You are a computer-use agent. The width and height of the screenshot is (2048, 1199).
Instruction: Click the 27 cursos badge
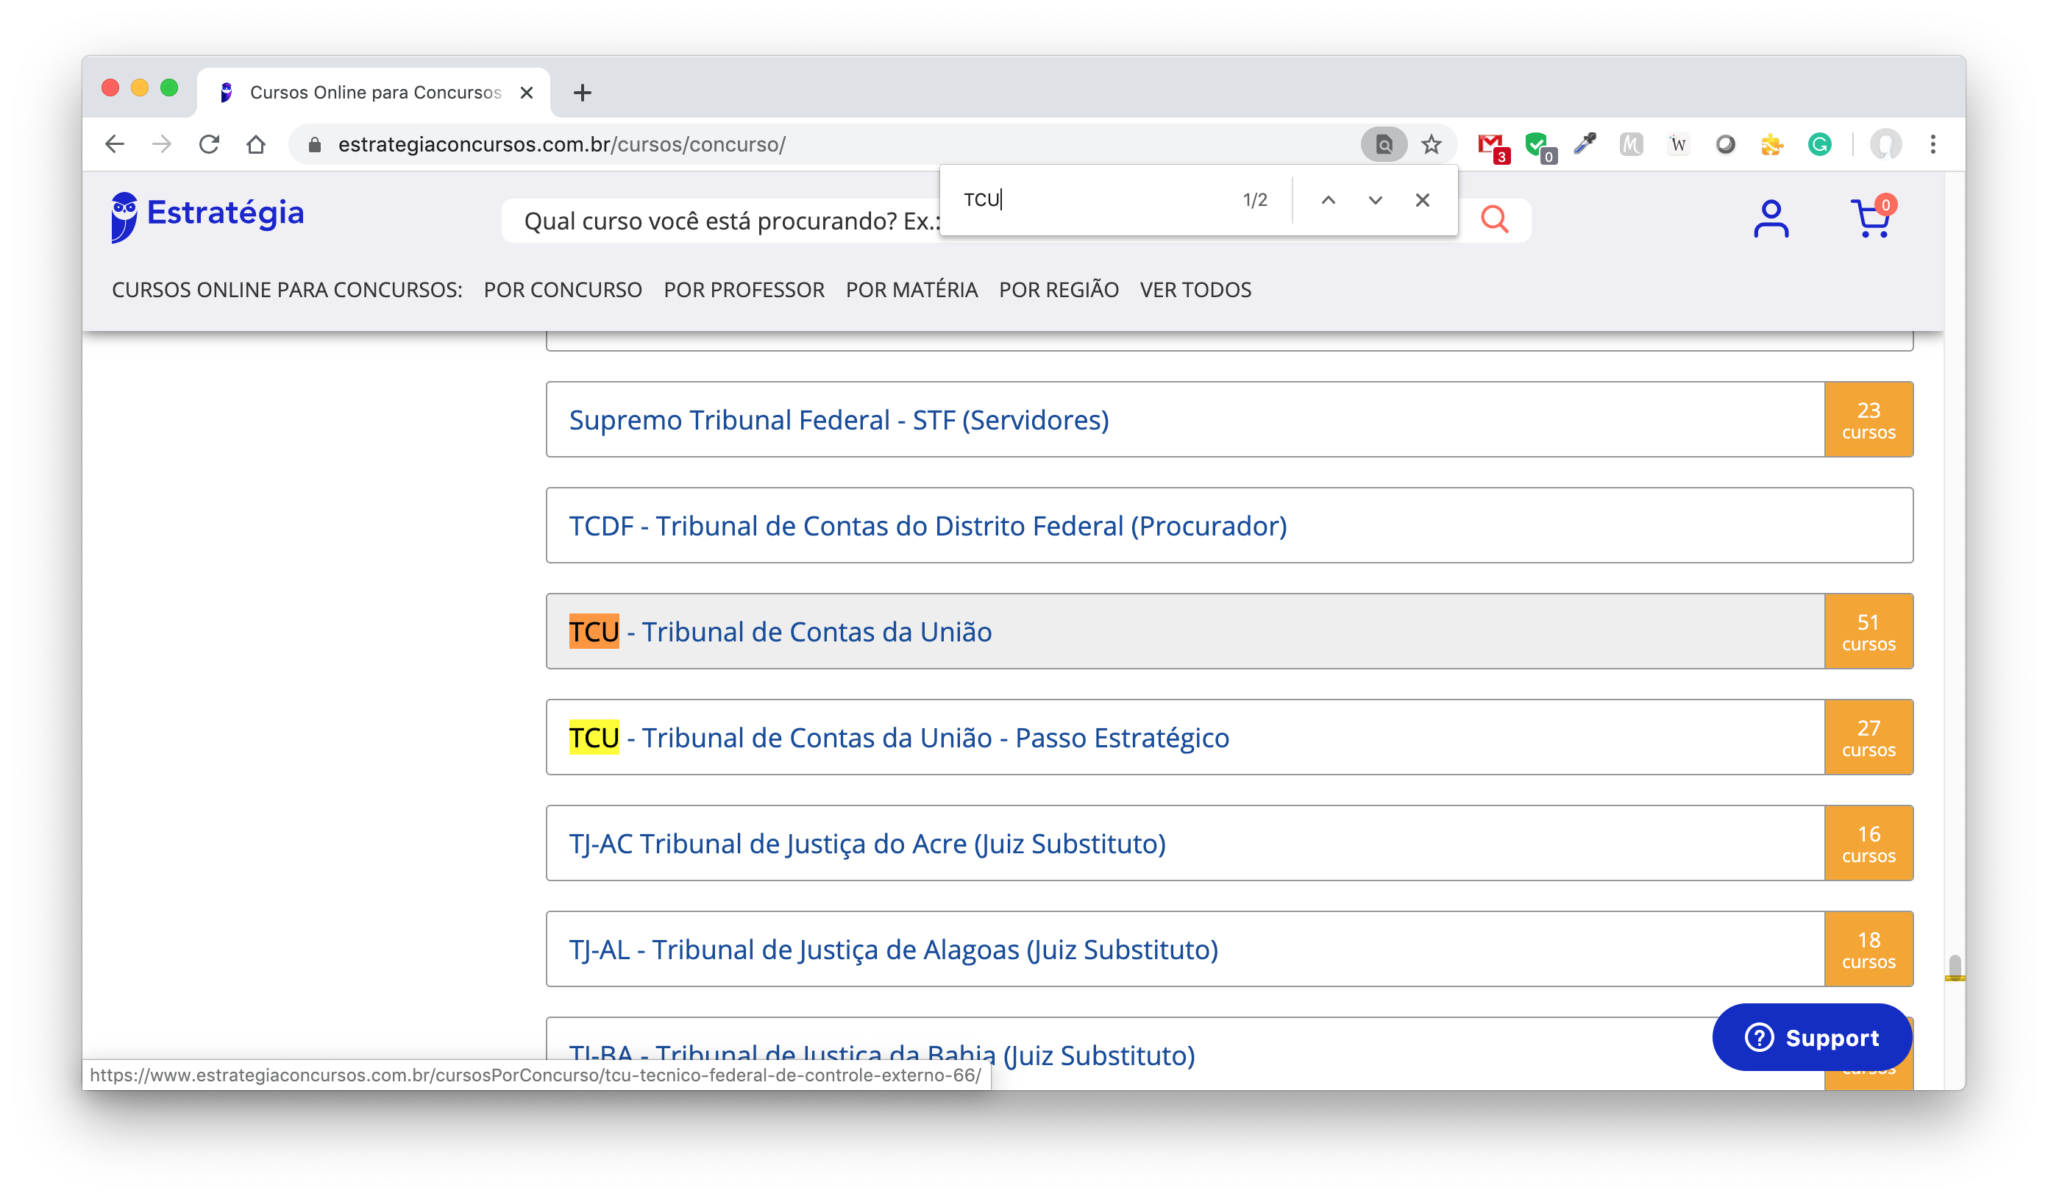[x=1869, y=738]
